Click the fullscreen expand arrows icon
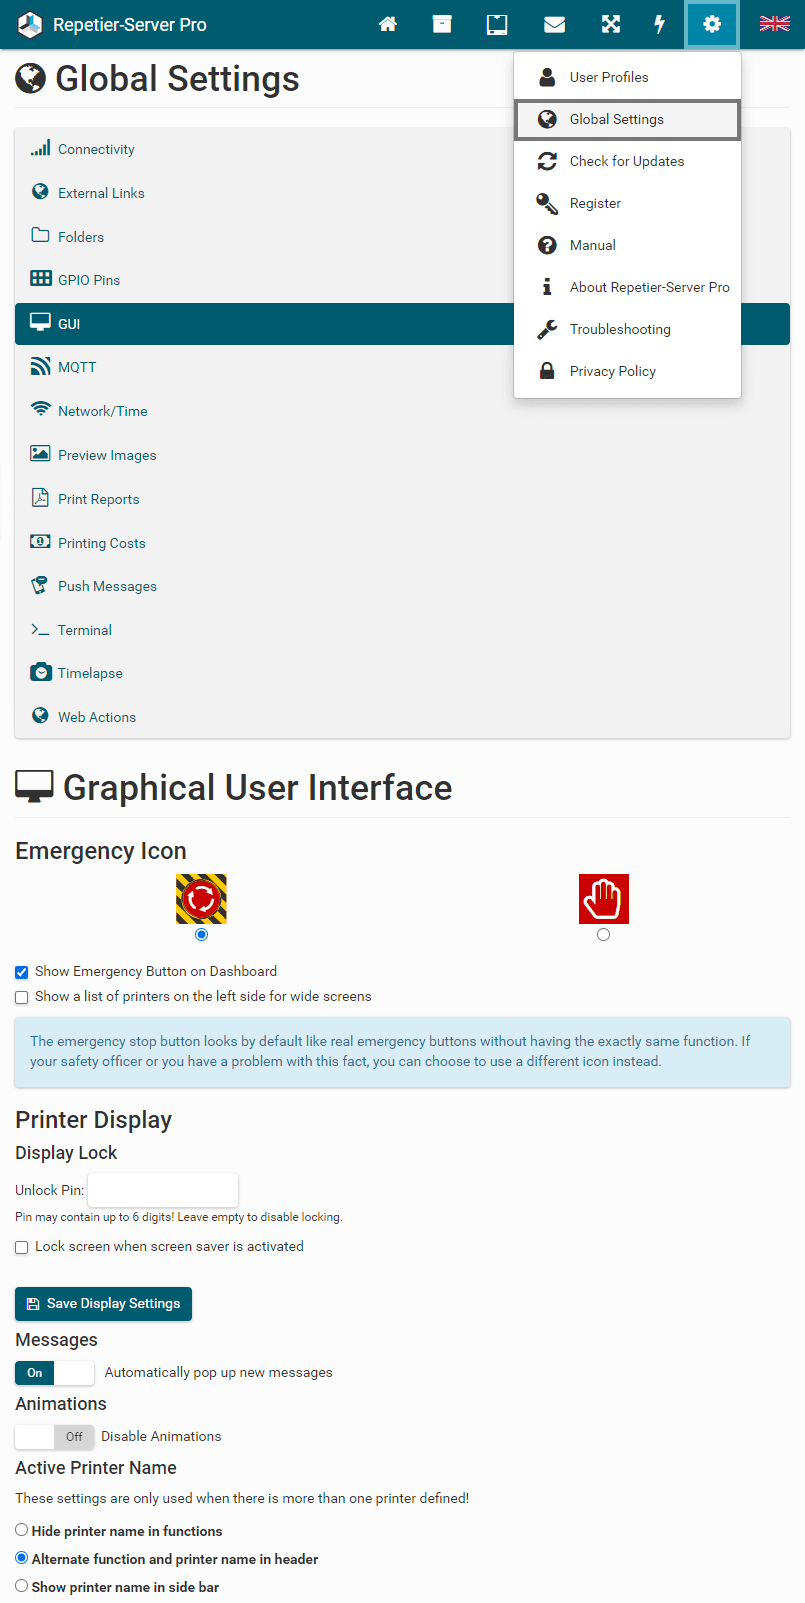Image resolution: width=805 pixels, height=1603 pixels. [x=610, y=25]
